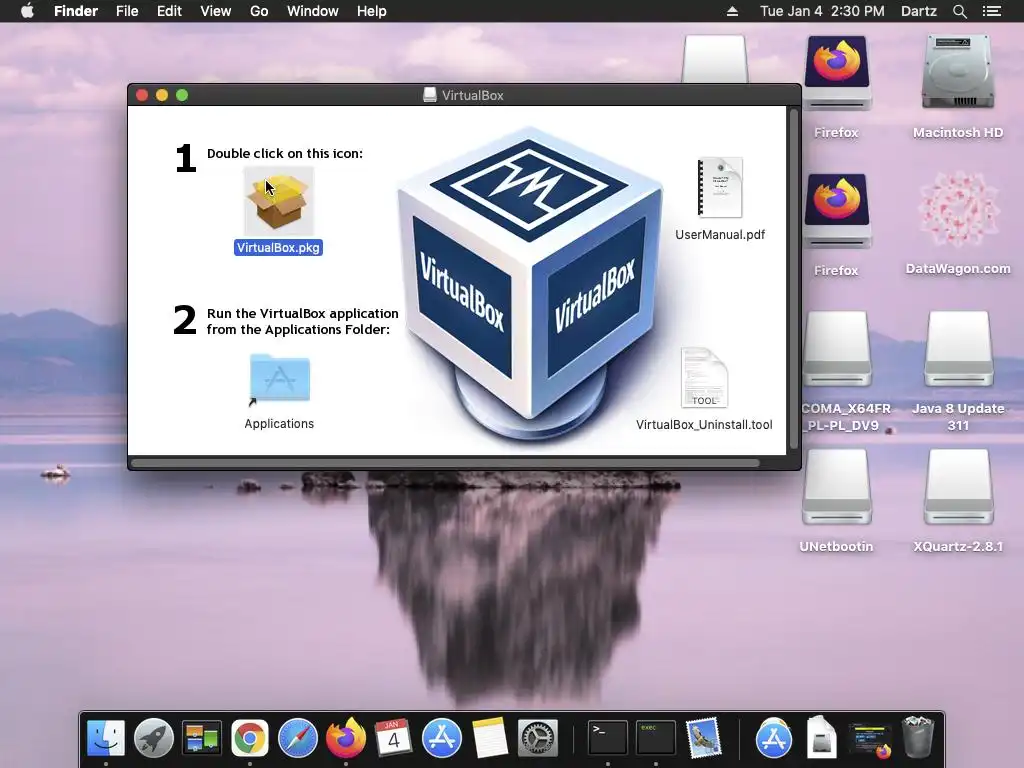Click the date and time in menu bar
This screenshot has width=1024, height=768.
click(x=822, y=11)
